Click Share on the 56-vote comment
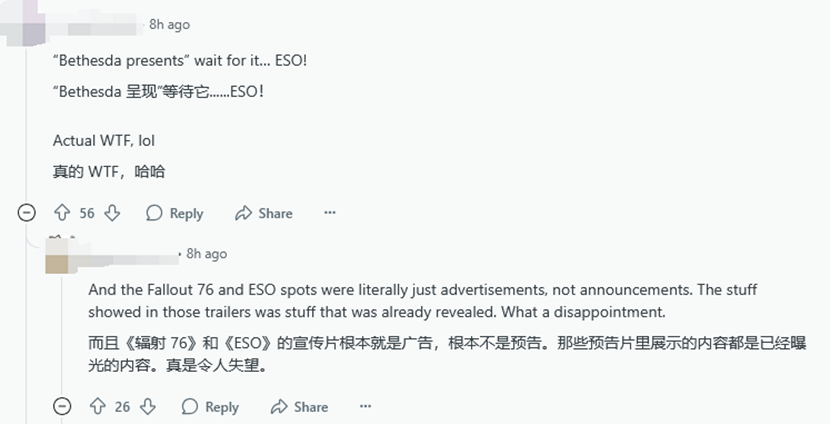This screenshot has height=424, width=830. 264,213
